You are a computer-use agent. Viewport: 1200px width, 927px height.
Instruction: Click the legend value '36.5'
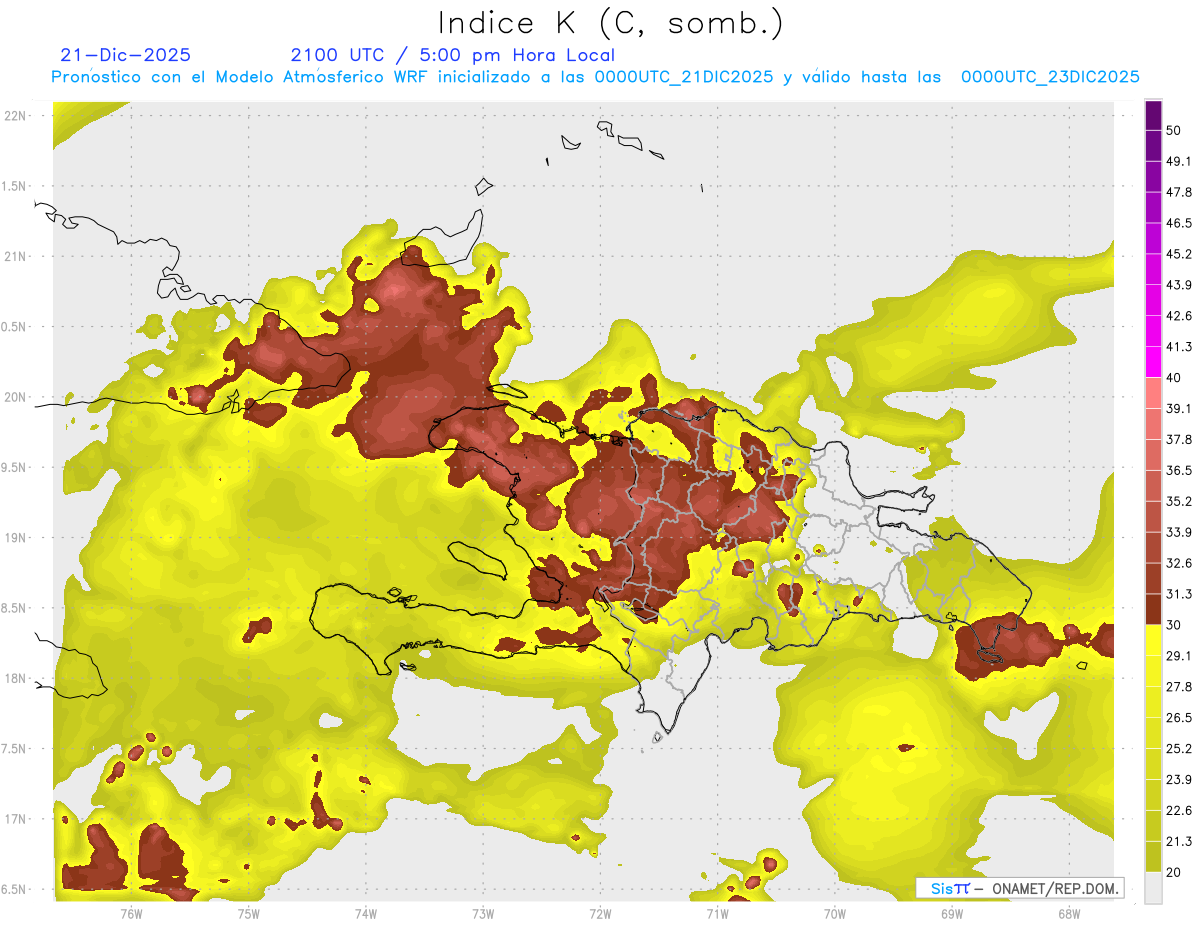coord(1179,470)
